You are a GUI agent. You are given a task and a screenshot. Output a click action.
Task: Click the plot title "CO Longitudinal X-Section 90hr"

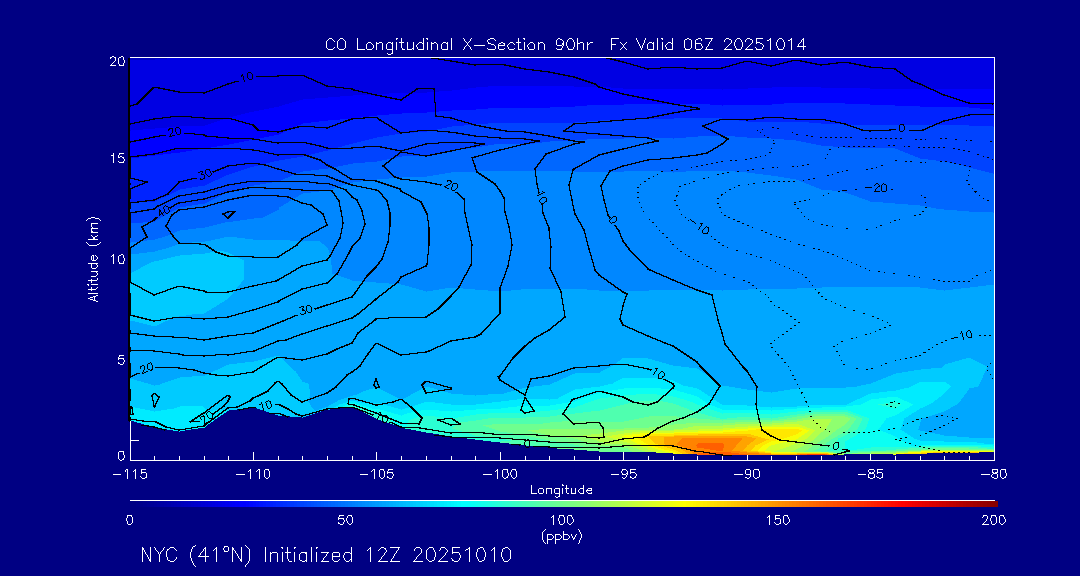(x=461, y=45)
